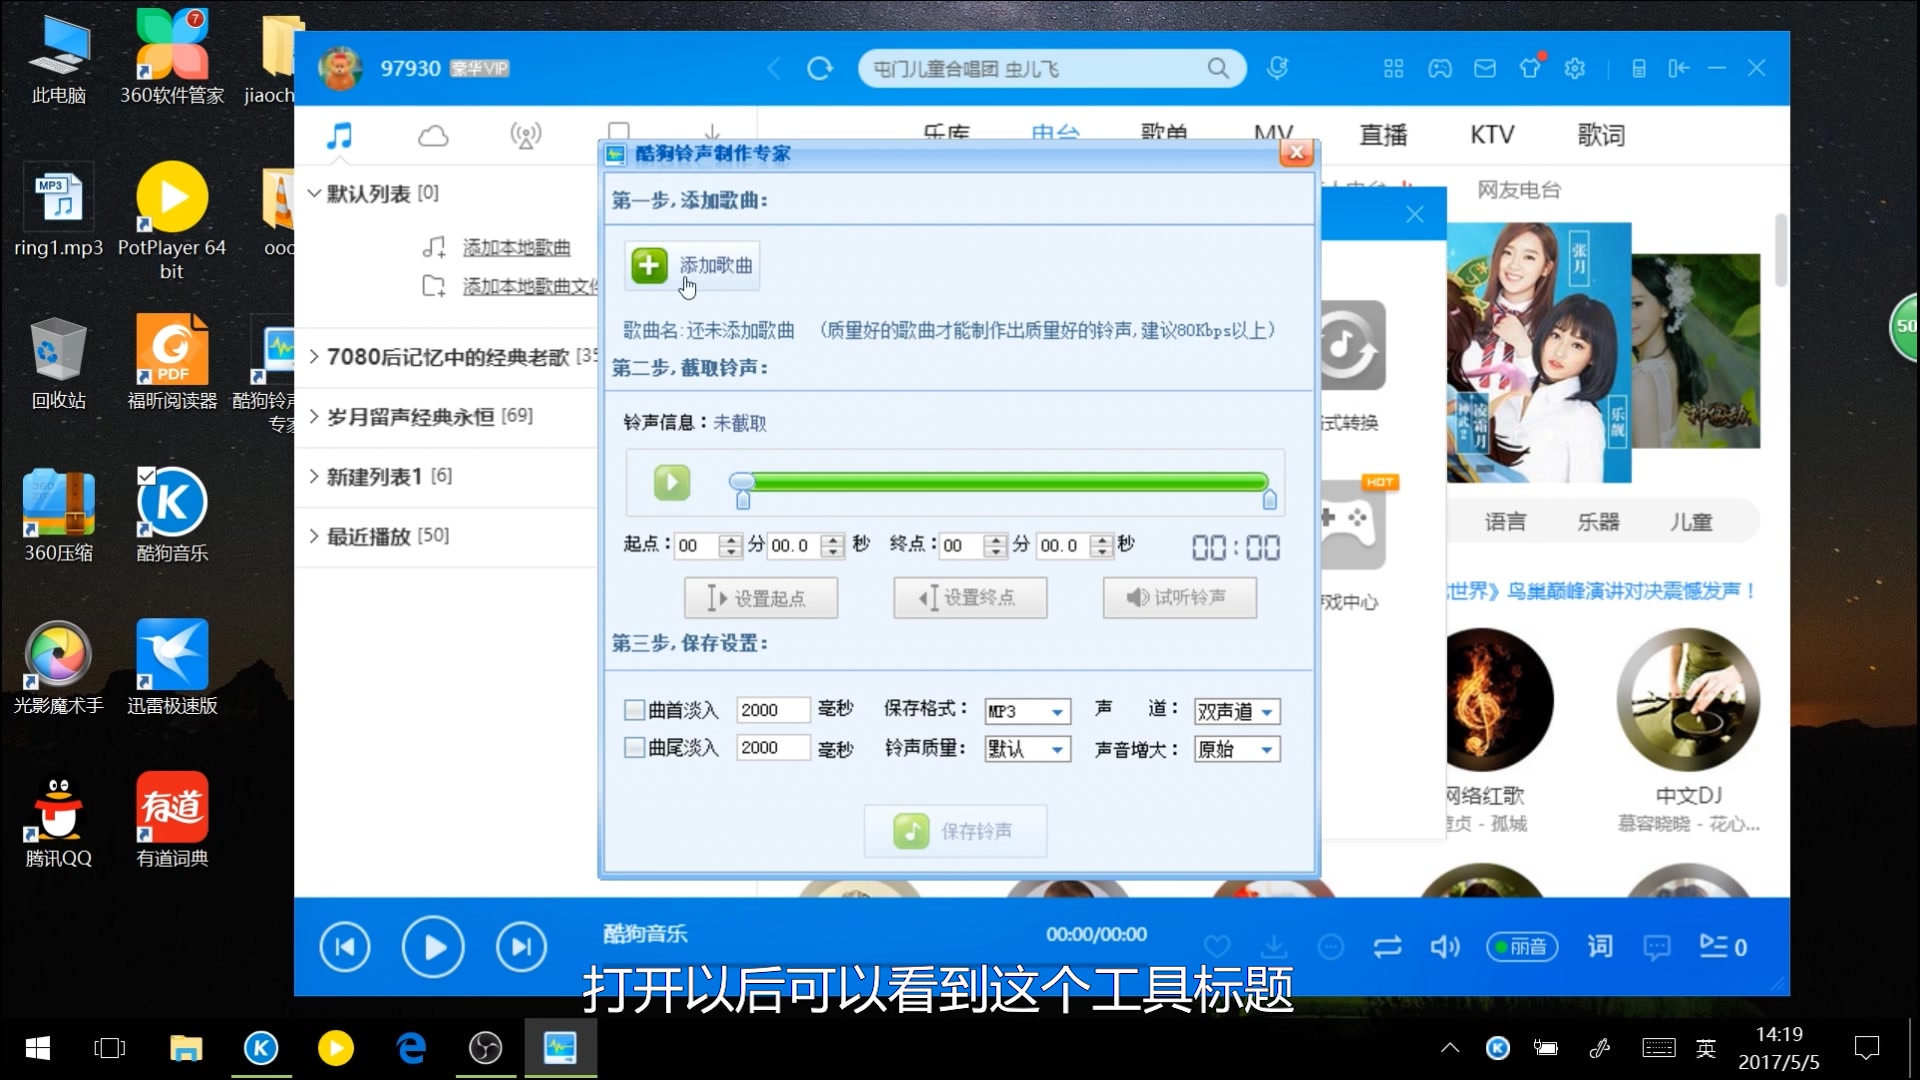Click 中文DJ radio thumbnail
Image resolution: width=1920 pixels, height=1080 pixels.
[x=1689, y=700]
